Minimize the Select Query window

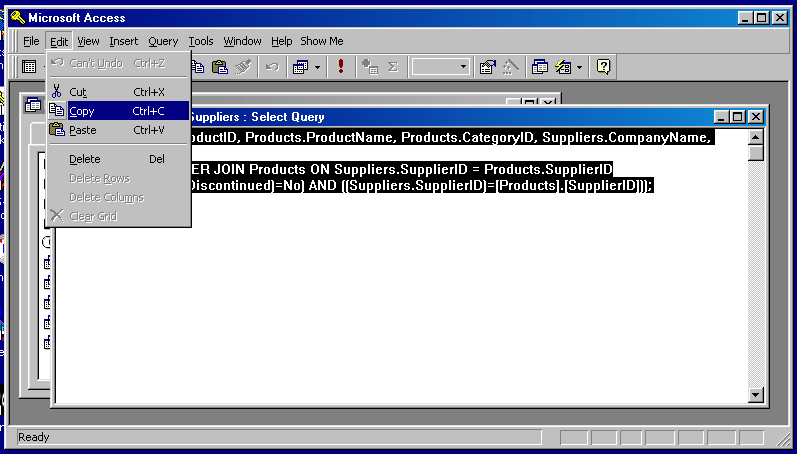(x=722, y=117)
